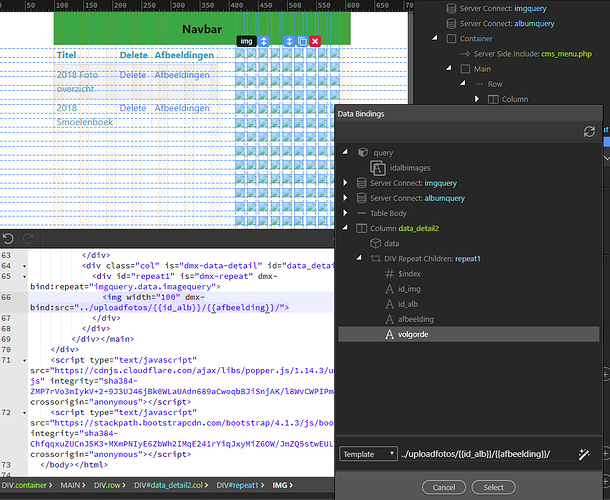Click the Titel column header
Screen dimensions: 610x500
[x=66, y=55]
